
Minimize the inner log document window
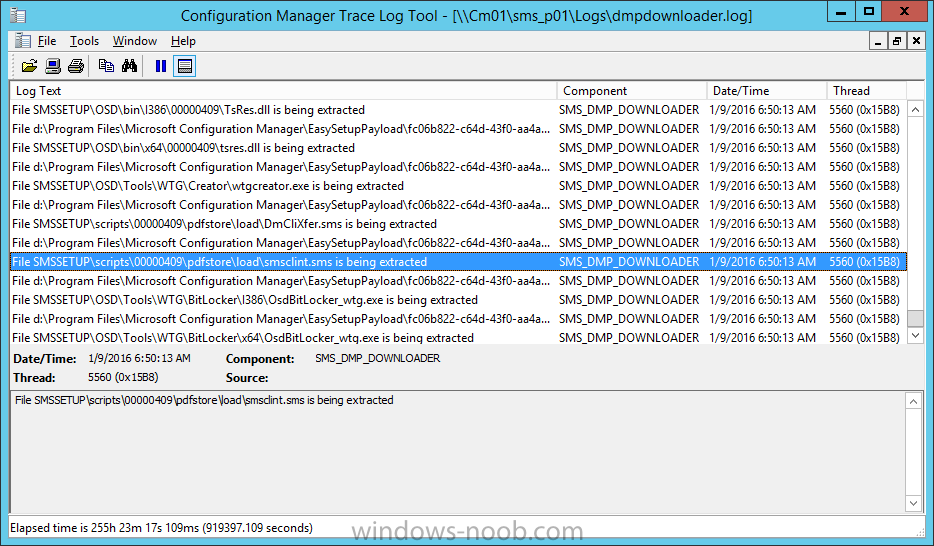pyautogui.click(x=877, y=41)
